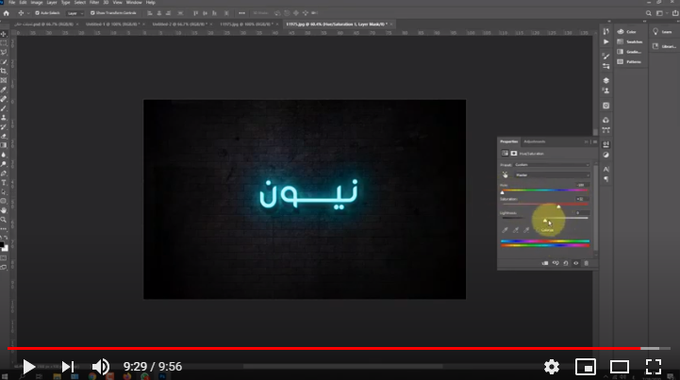The height and width of the screenshot is (380, 680).
Task: Select the layer mask icon in Properties
Action: (x=514, y=153)
